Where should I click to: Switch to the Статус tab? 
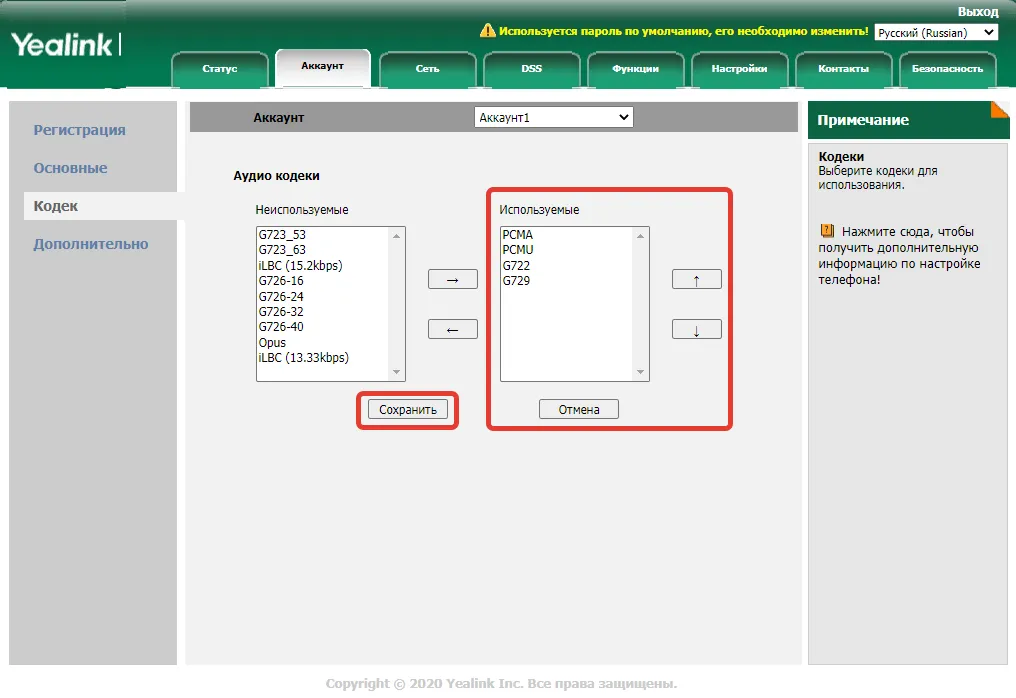[x=220, y=69]
